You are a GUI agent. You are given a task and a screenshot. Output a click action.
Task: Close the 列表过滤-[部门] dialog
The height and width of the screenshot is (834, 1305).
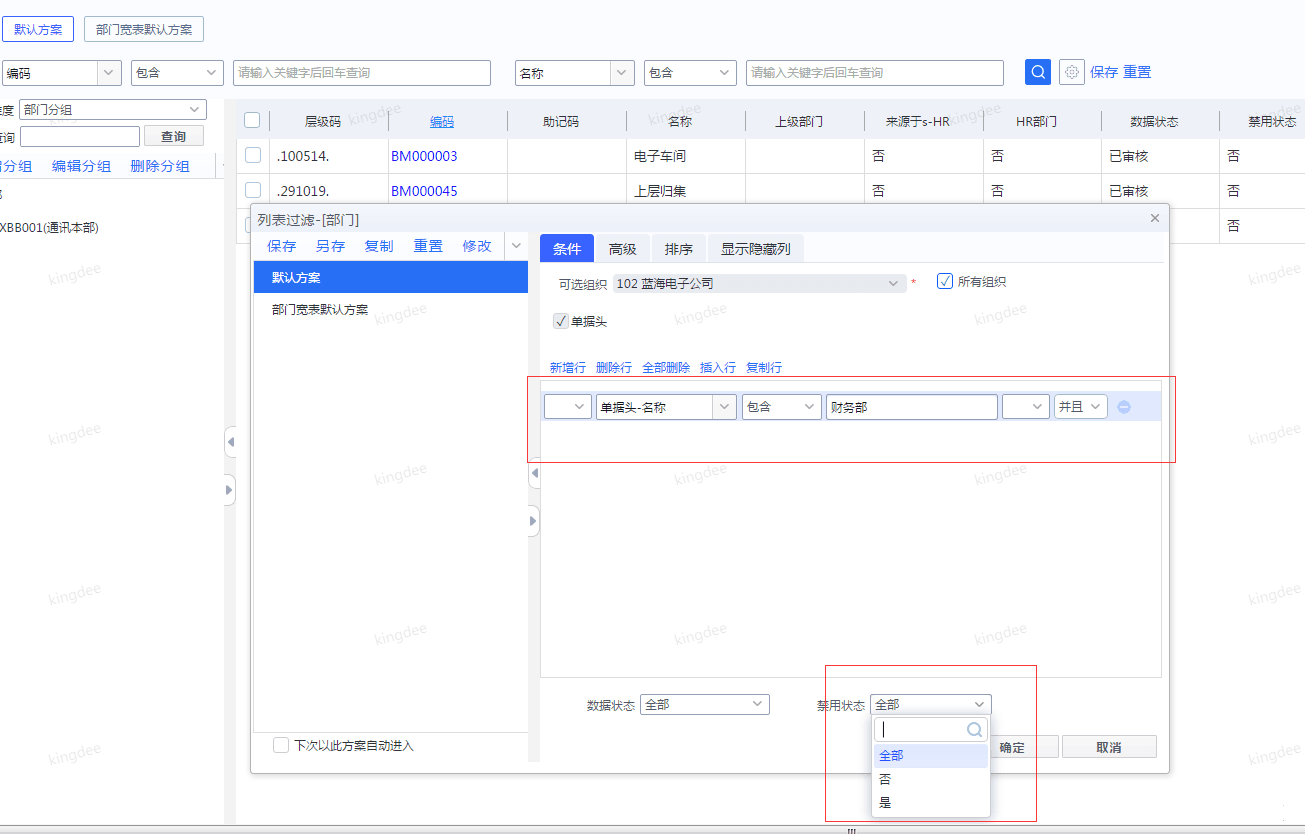[x=1154, y=217]
